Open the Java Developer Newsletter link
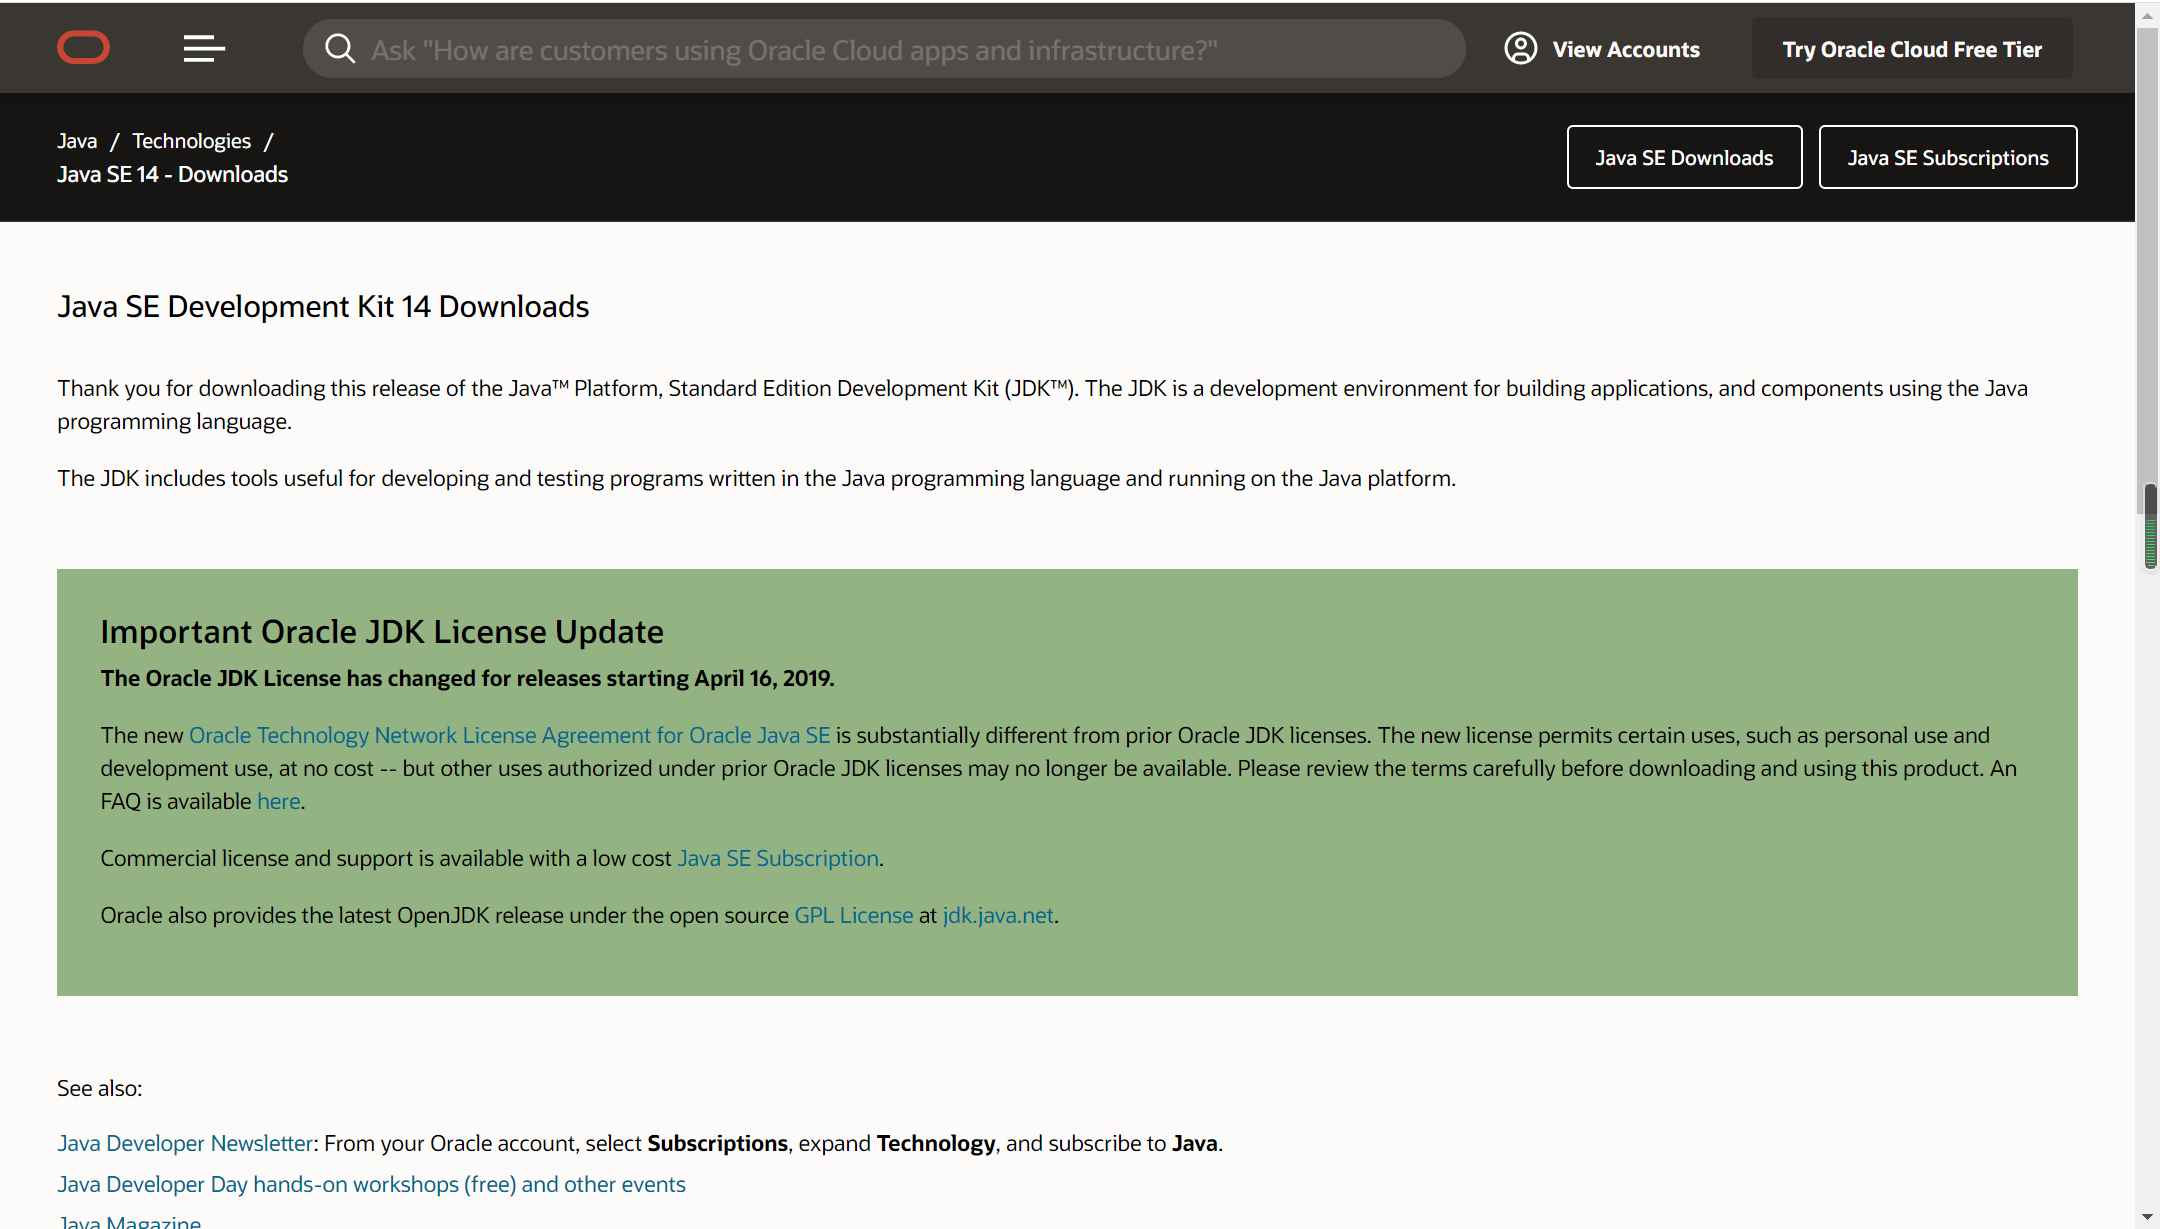Viewport: 2160px width, 1229px height. [184, 1143]
